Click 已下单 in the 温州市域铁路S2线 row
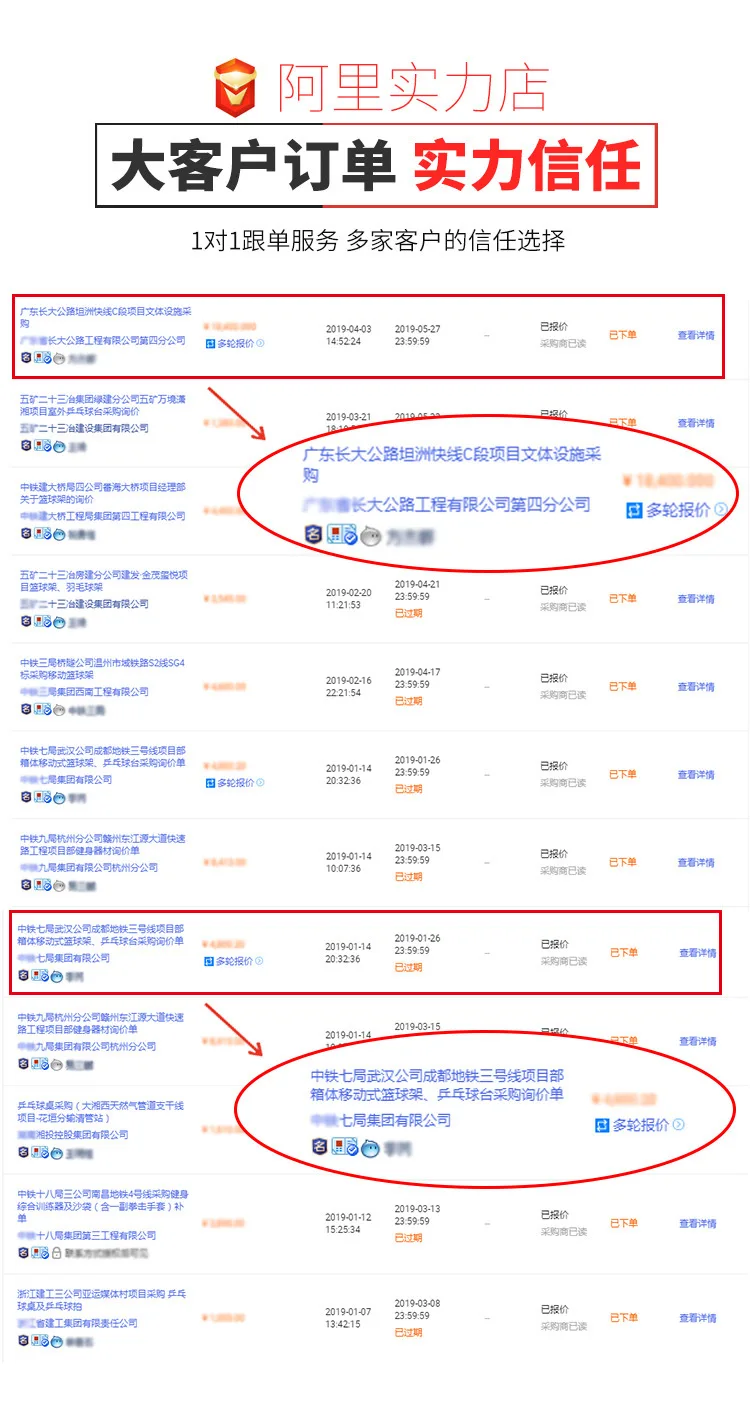The image size is (750, 1411). 623,687
